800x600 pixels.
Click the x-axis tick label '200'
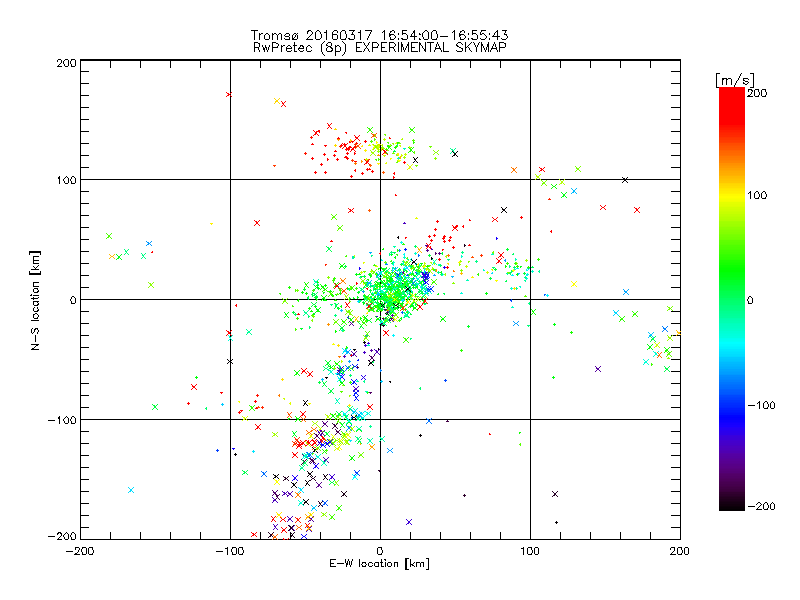click(x=680, y=551)
